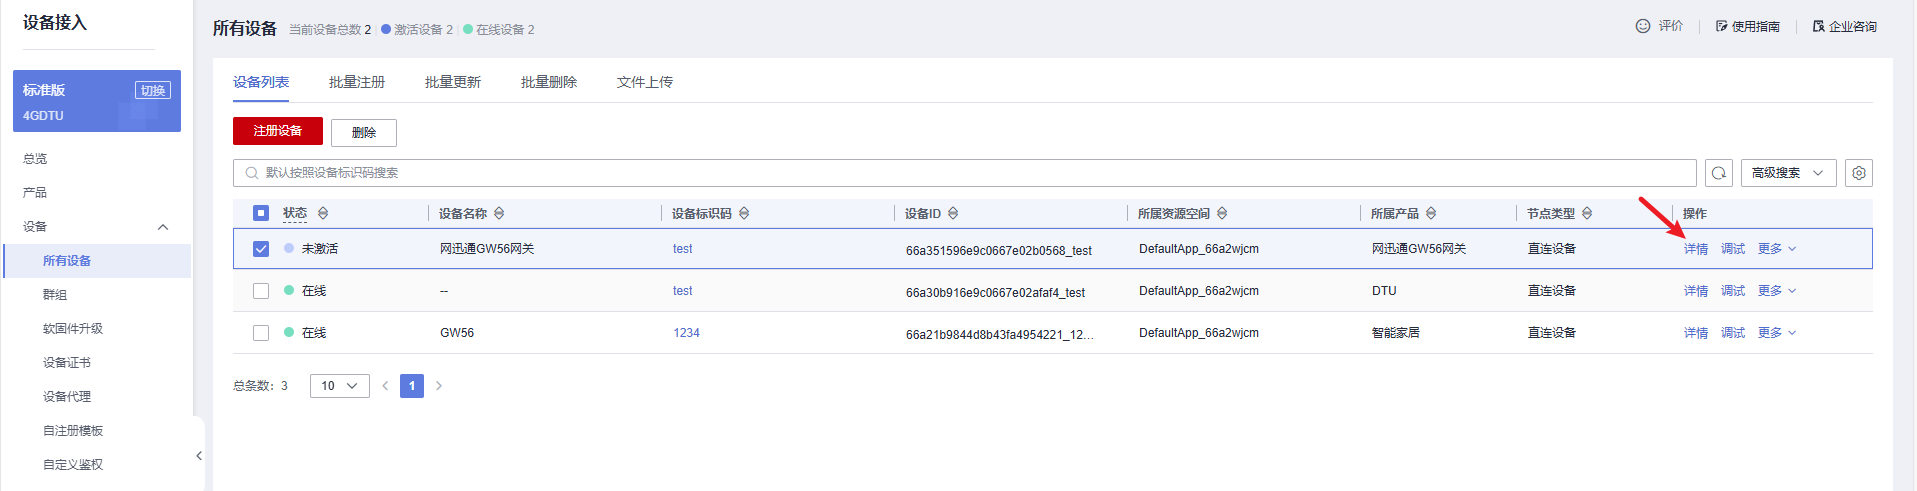Screen dimensions: 1917x491
Task: Click the 评价 smiley face icon
Action: pos(1642,26)
